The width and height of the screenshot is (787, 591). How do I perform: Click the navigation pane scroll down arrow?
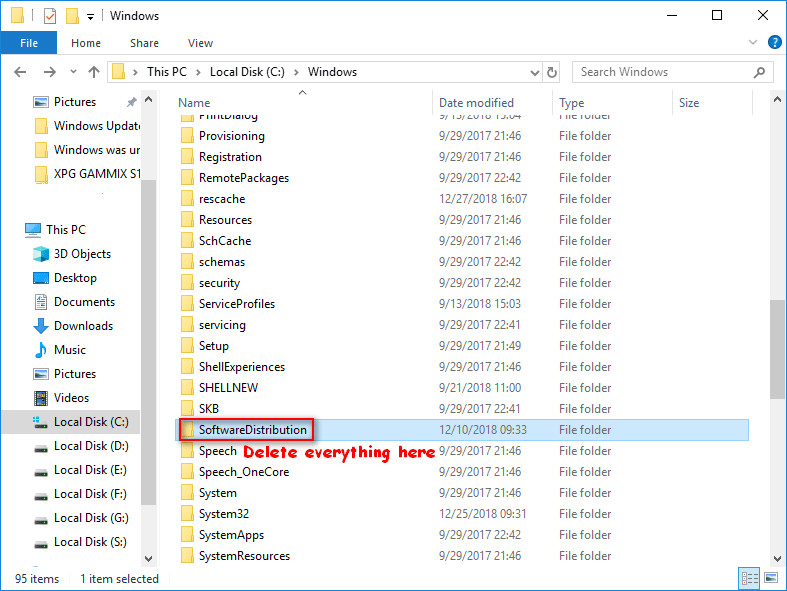pyautogui.click(x=149, y=558)
